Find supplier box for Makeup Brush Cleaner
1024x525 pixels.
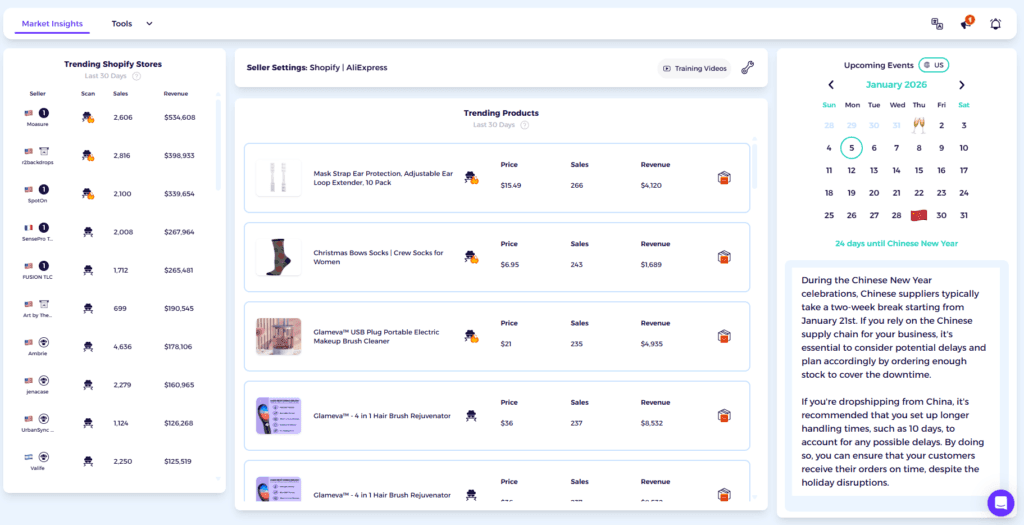pyautogui.click(x=724, y=336)
